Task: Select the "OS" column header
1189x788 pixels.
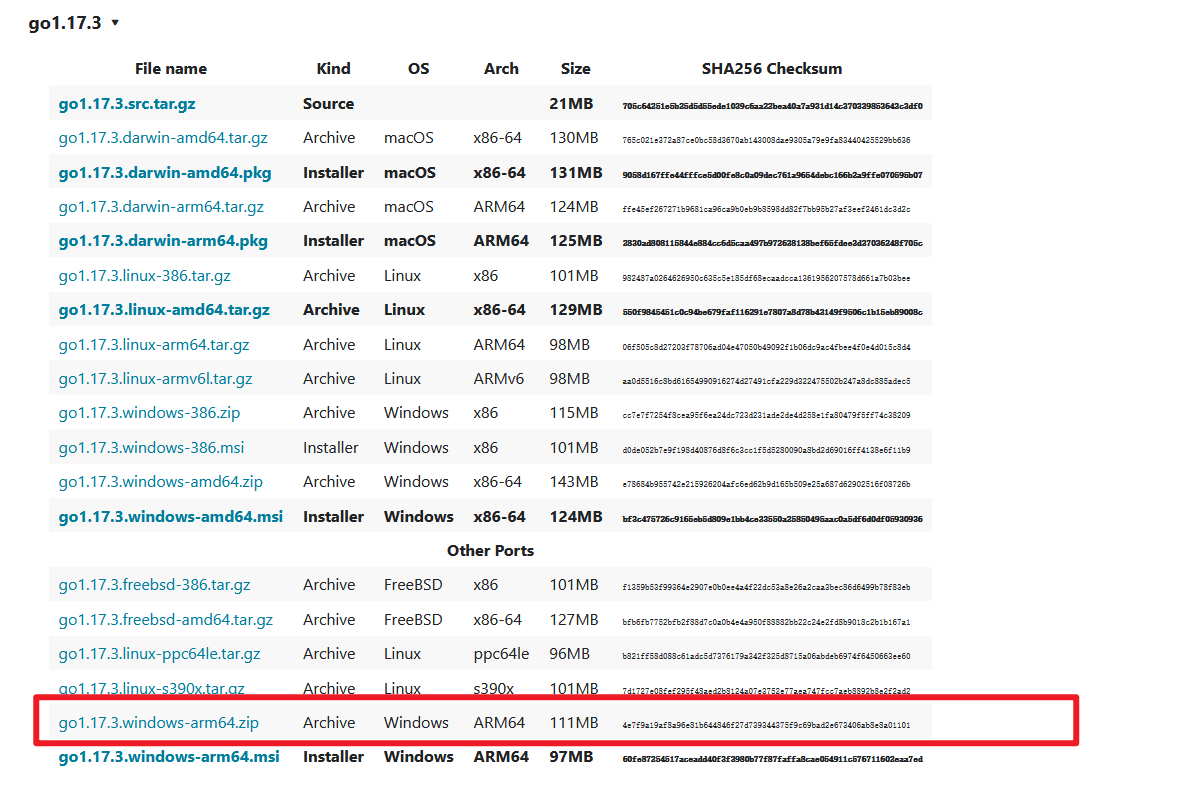Action: pos(419,69)
